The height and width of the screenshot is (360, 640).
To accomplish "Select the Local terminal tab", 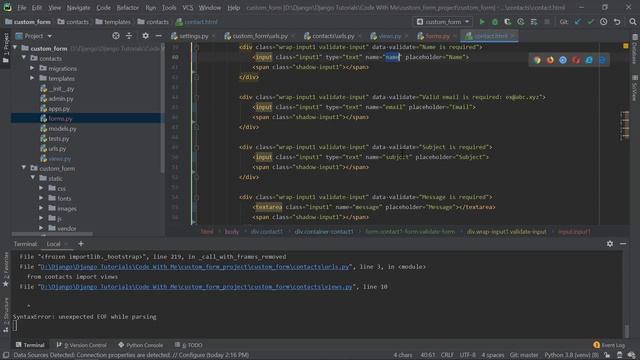I will (x=53, y=244).
